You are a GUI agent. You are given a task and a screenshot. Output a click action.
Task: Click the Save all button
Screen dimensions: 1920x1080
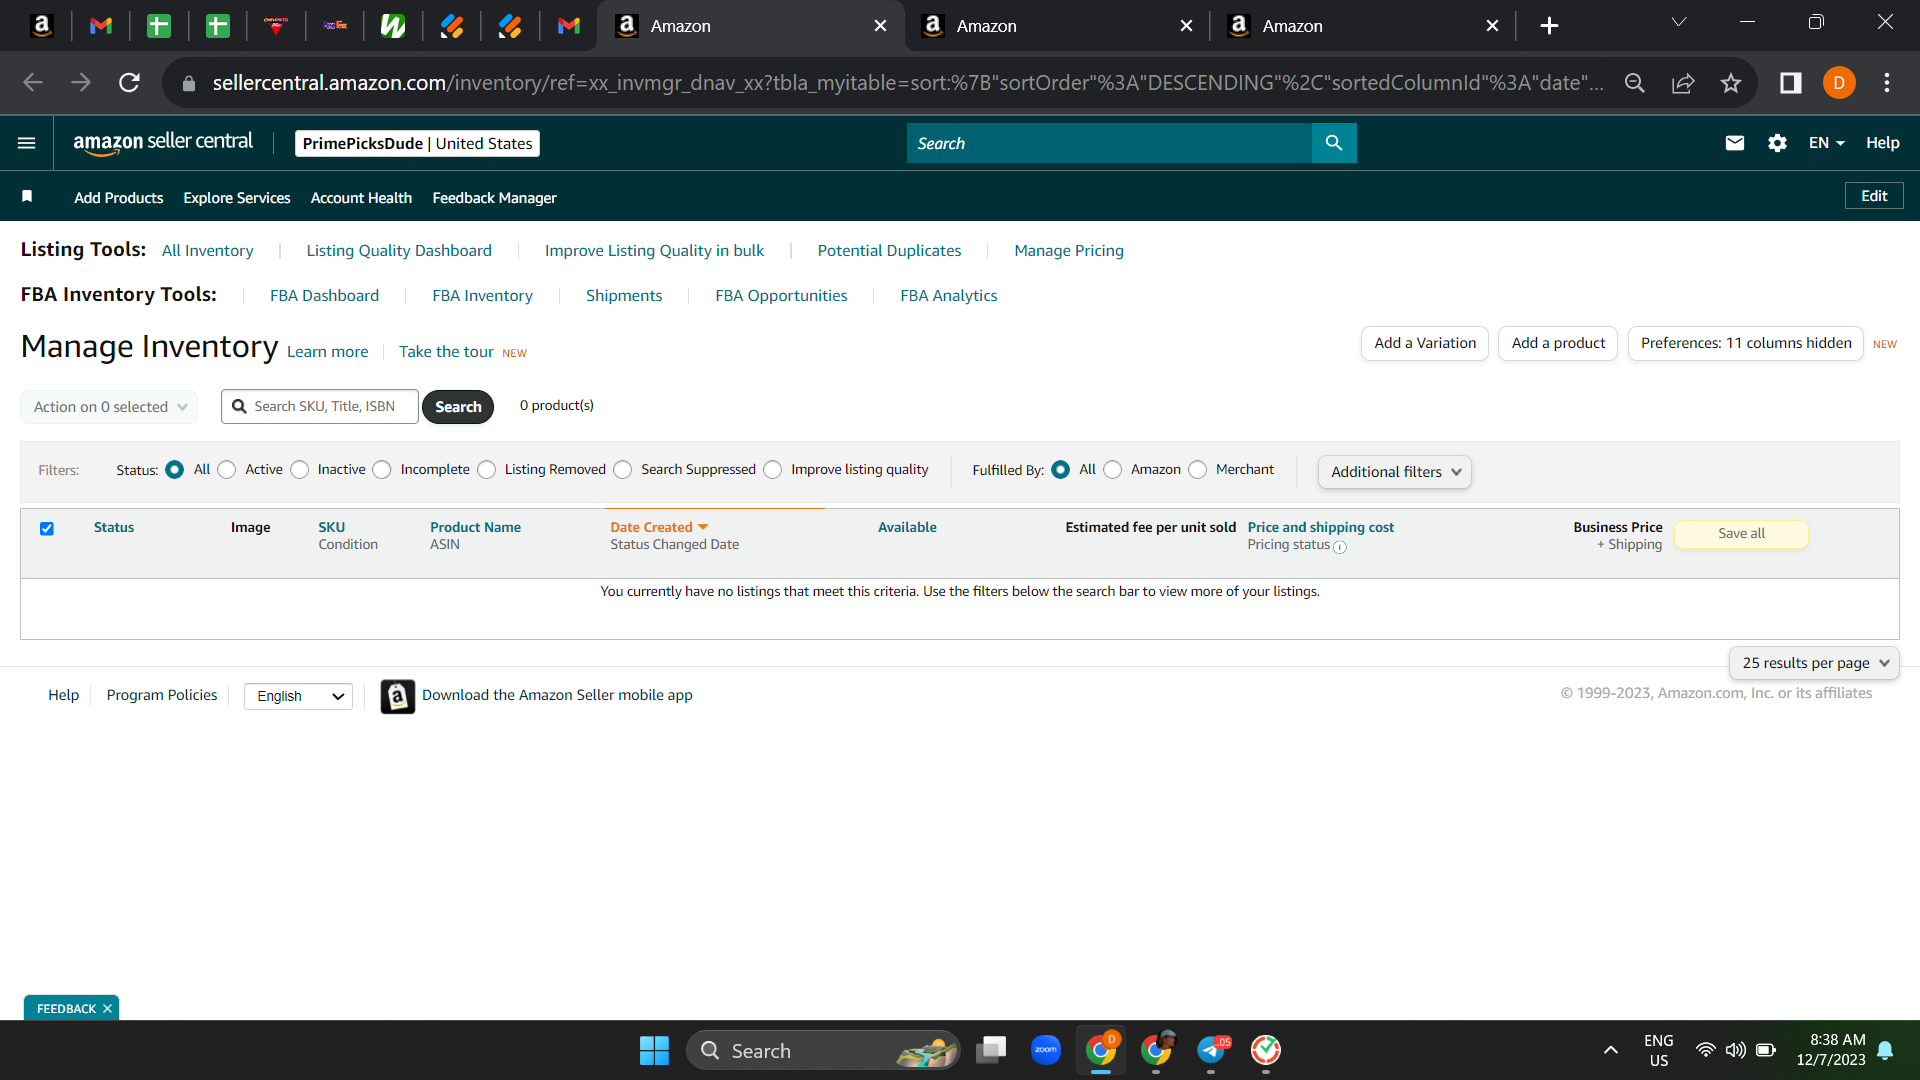point(1741,534)
